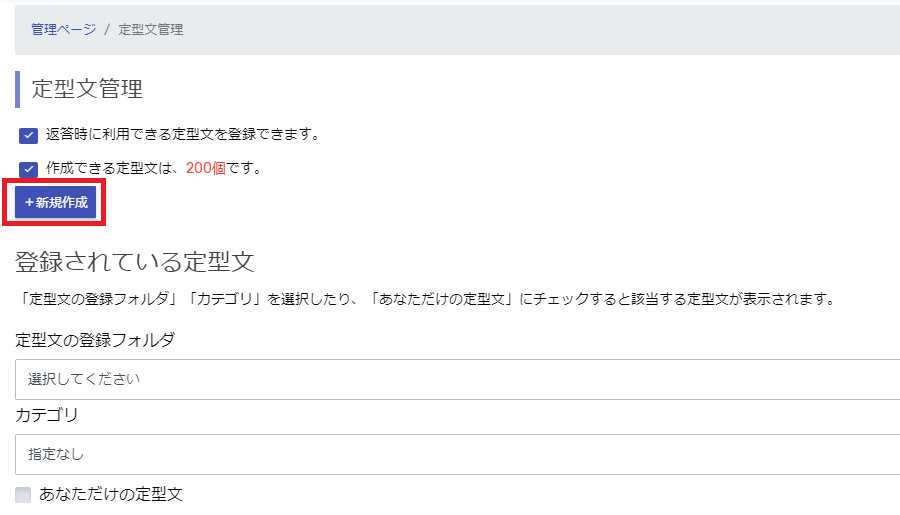Image resolution: width=900 pixels, height=515 pixels.
Task: Open the 管理ページ breadcrumb link
Action: tap(64, 29)
